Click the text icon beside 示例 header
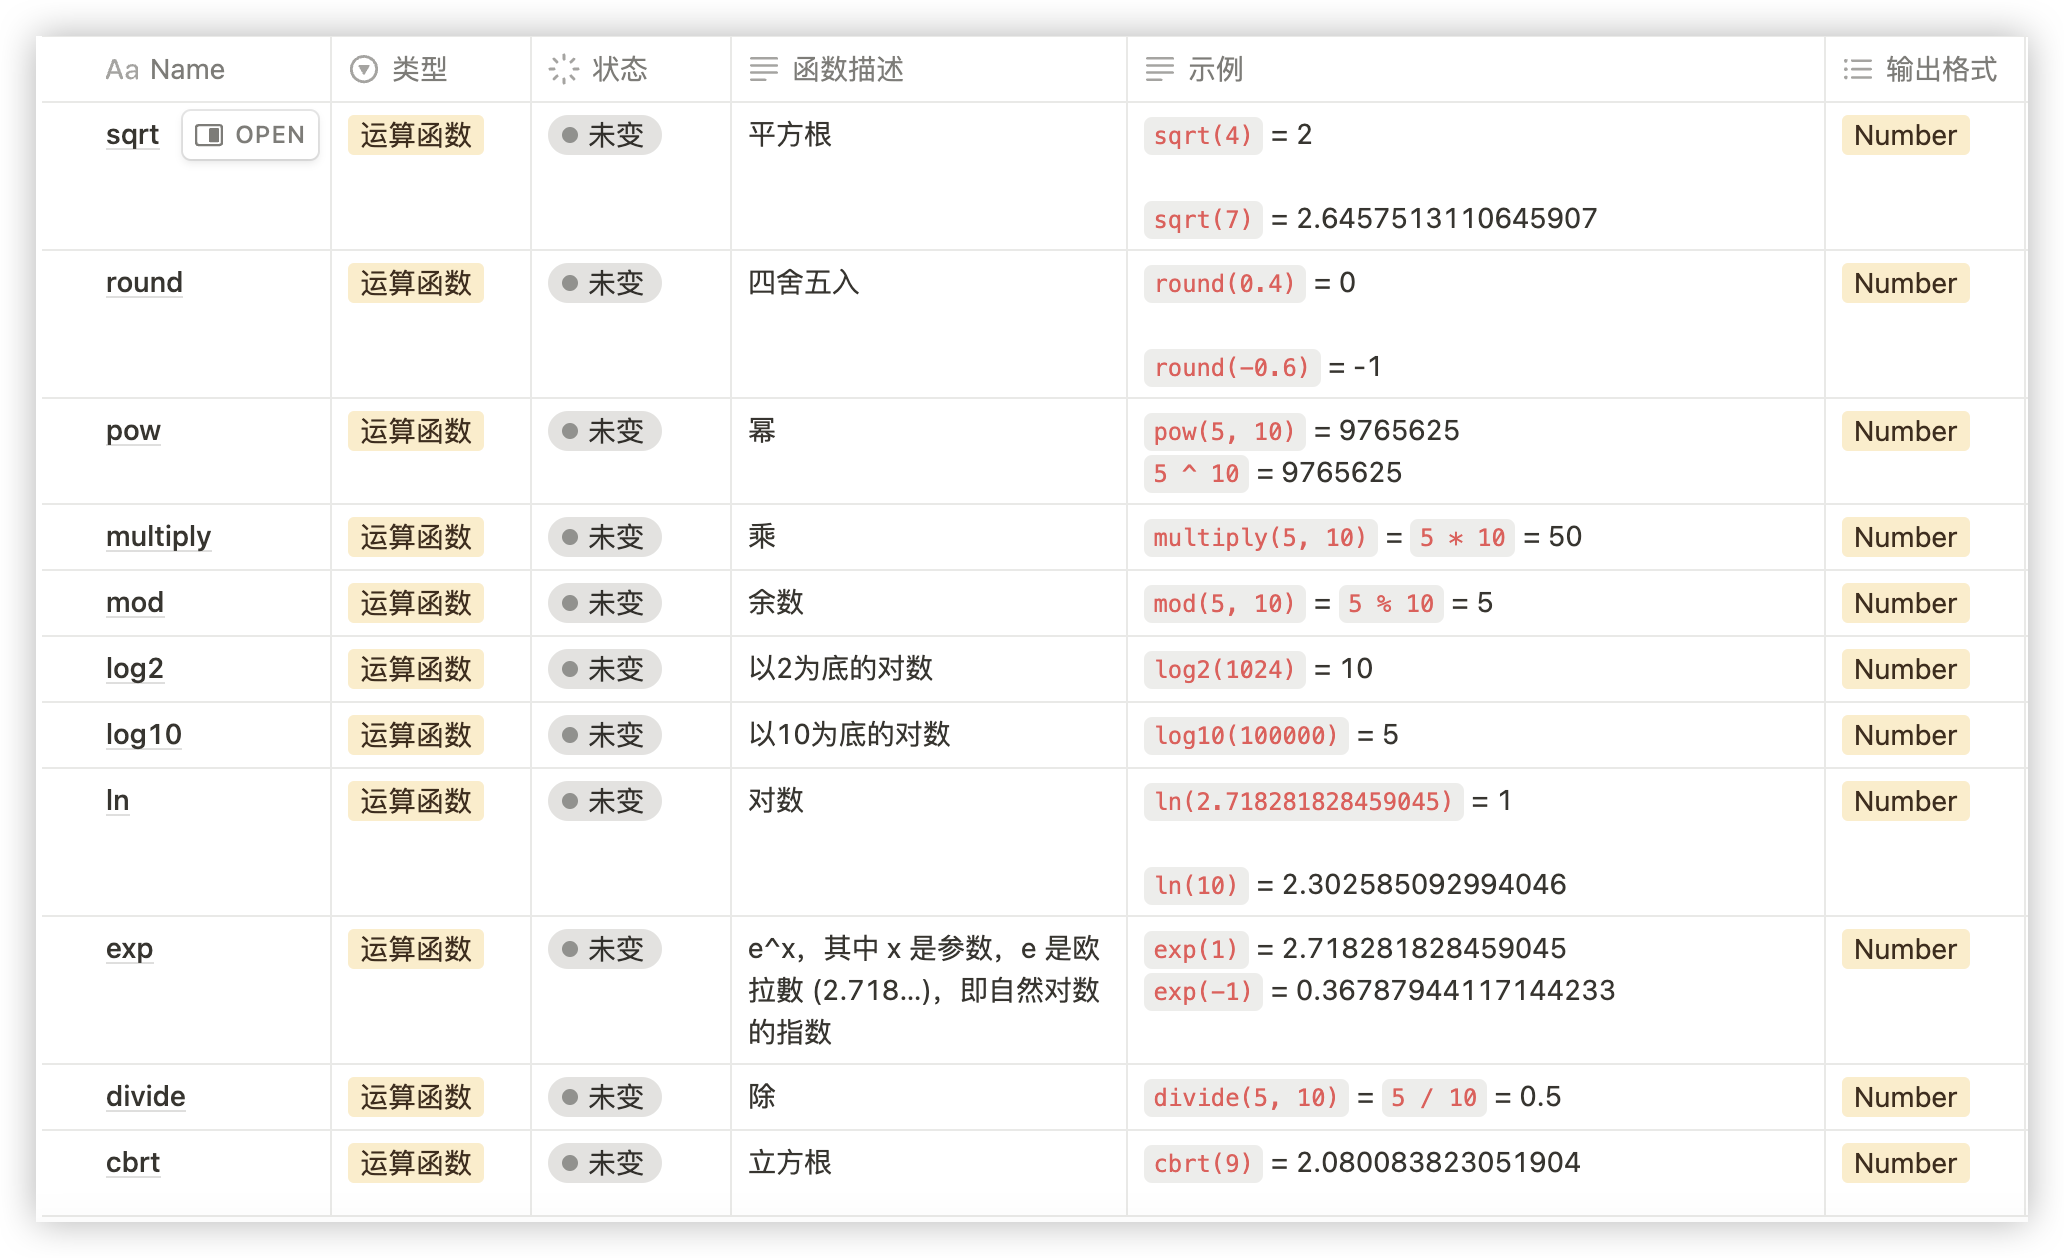This screenshot has width=2064, height=1258. pos(1159,70)
